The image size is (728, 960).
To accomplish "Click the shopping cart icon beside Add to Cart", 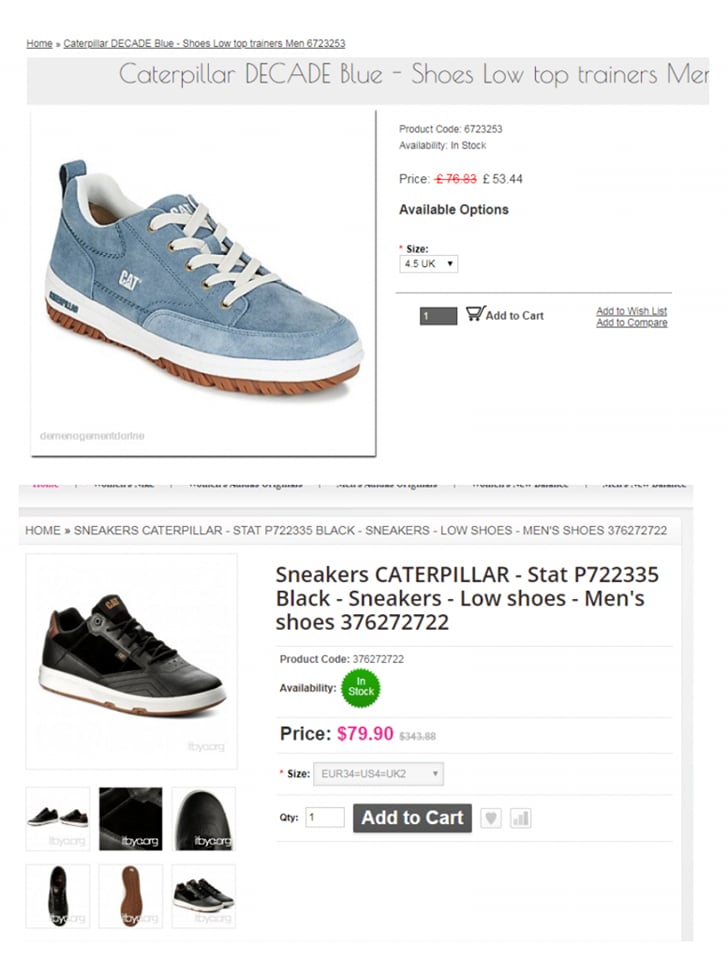I will 475,314.
